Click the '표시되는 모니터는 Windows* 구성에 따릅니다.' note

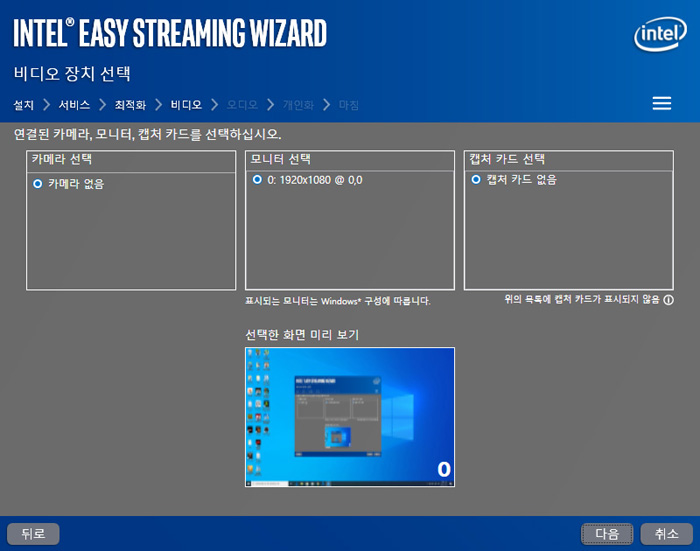338,301
